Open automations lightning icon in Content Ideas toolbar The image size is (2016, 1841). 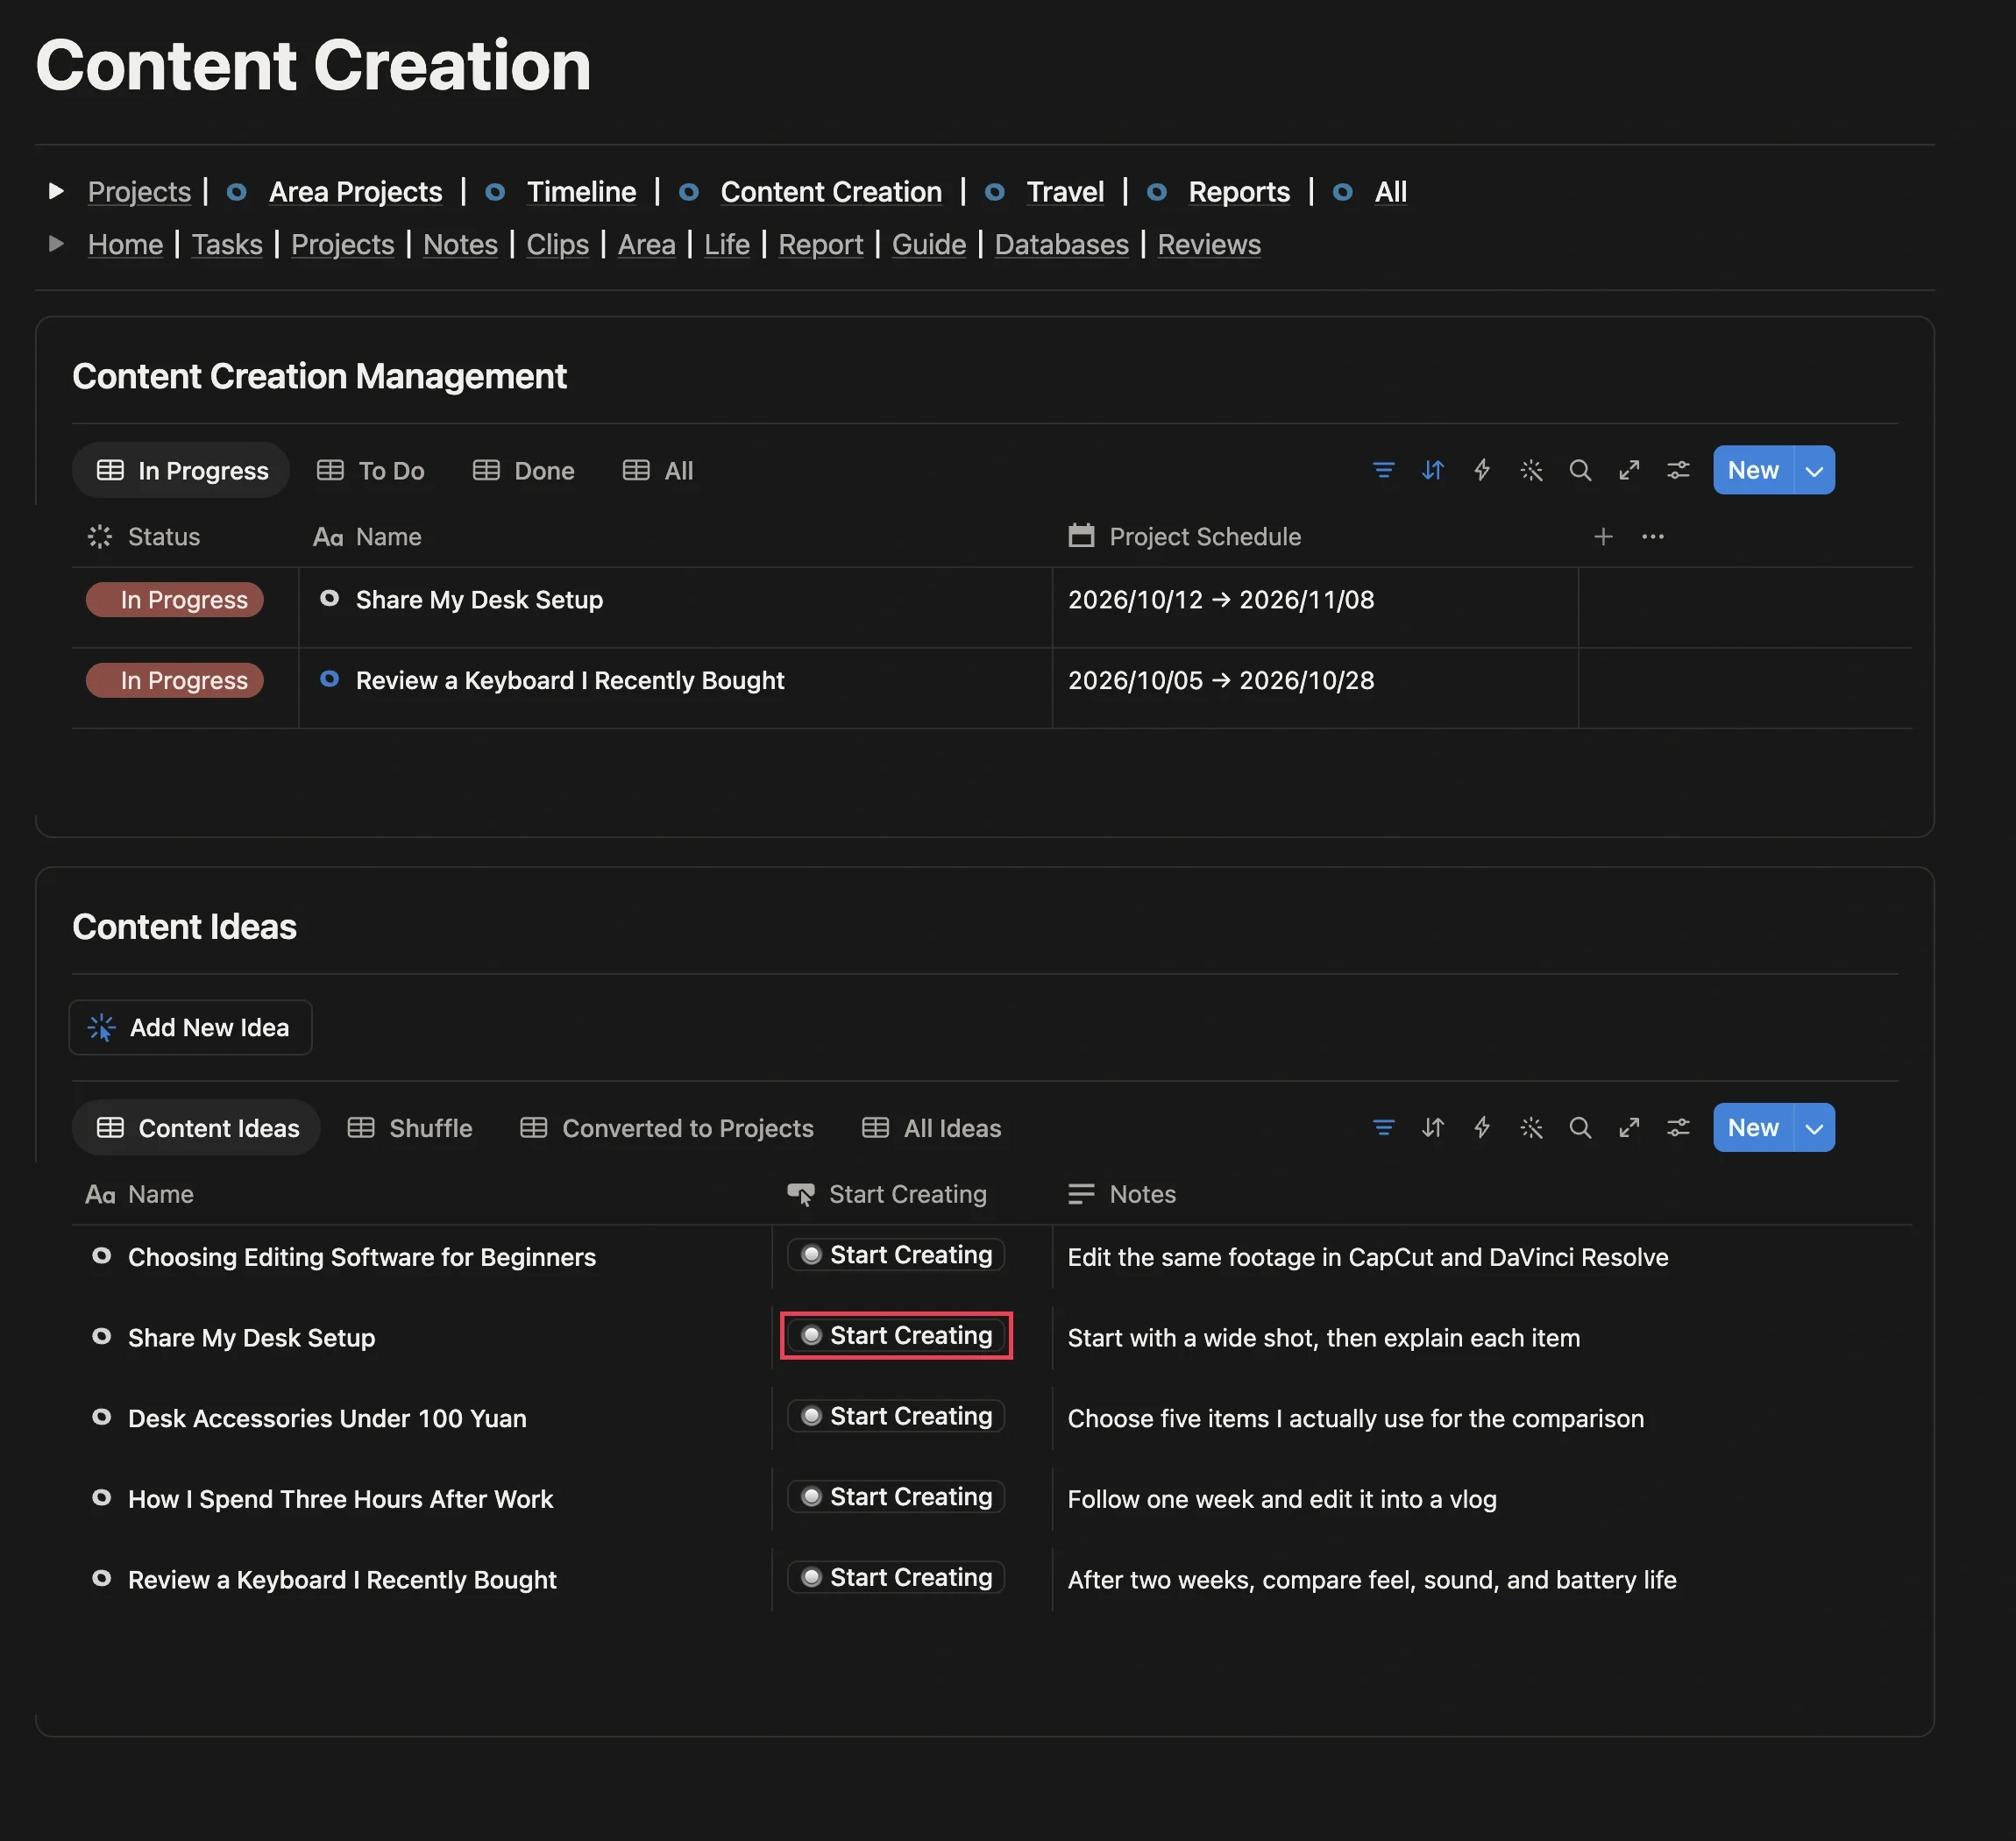pyautogui.click(x=1481, y=1127)
